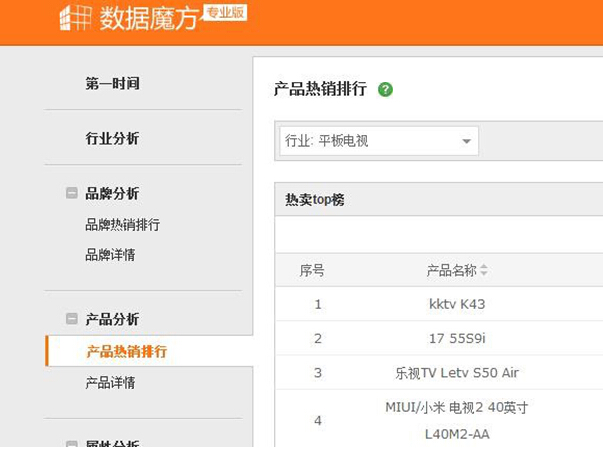Open 品牌热销排行 sidebar link
This screenshot has width=603, height=461.
[x=123, y=225]
